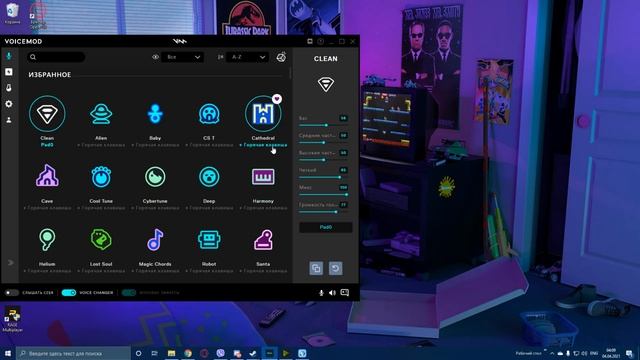Open the Windows notification center
Screen dimensions: 640x360
click(629, 353)
